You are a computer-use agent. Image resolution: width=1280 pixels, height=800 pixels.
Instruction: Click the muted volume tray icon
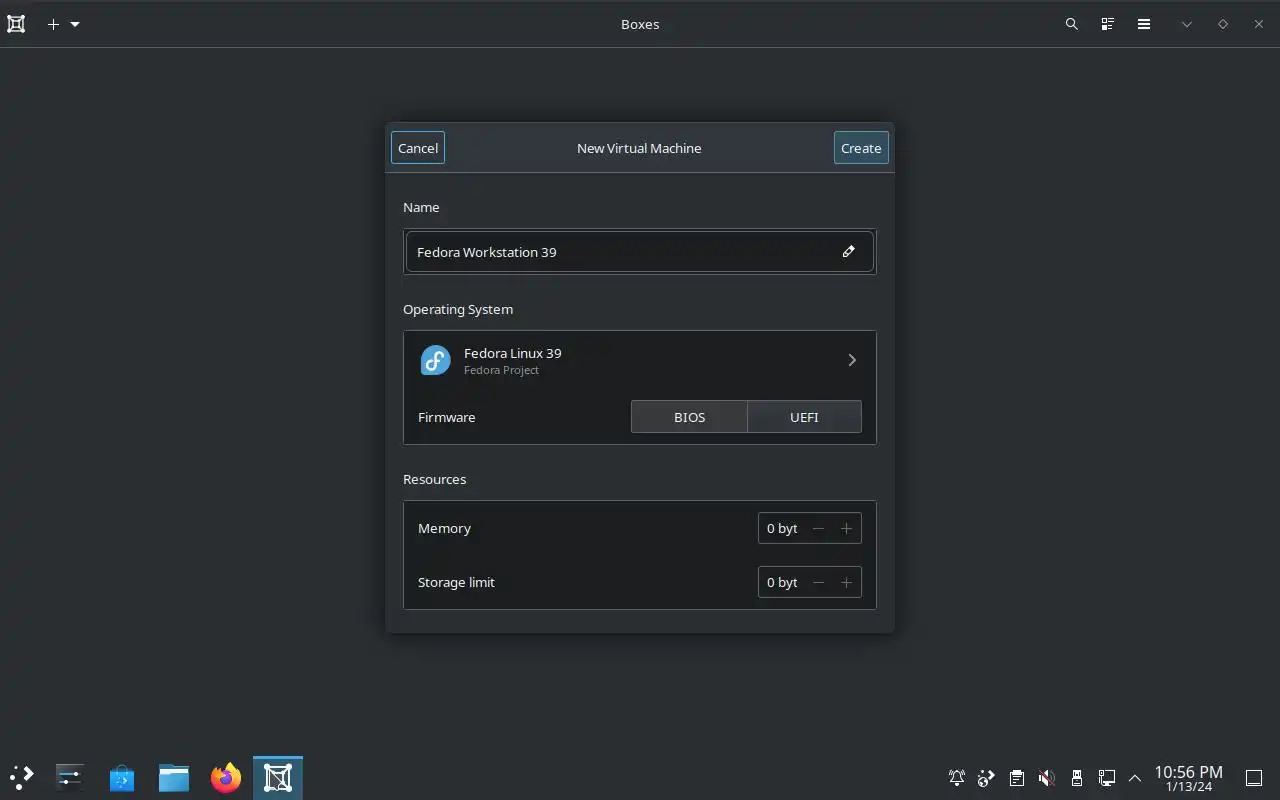1047,777
